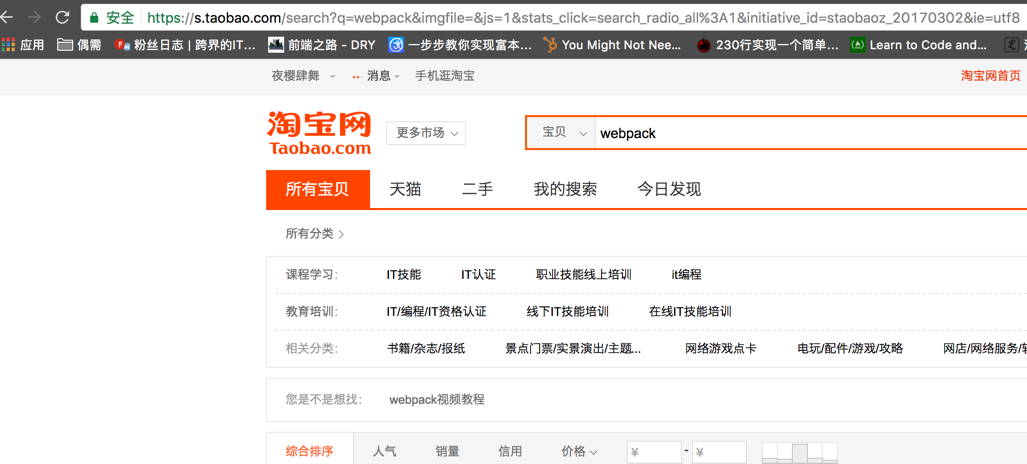Viewport: 1027px width, 464px height.
Task: Sort results by 人气
Action: 384,451
